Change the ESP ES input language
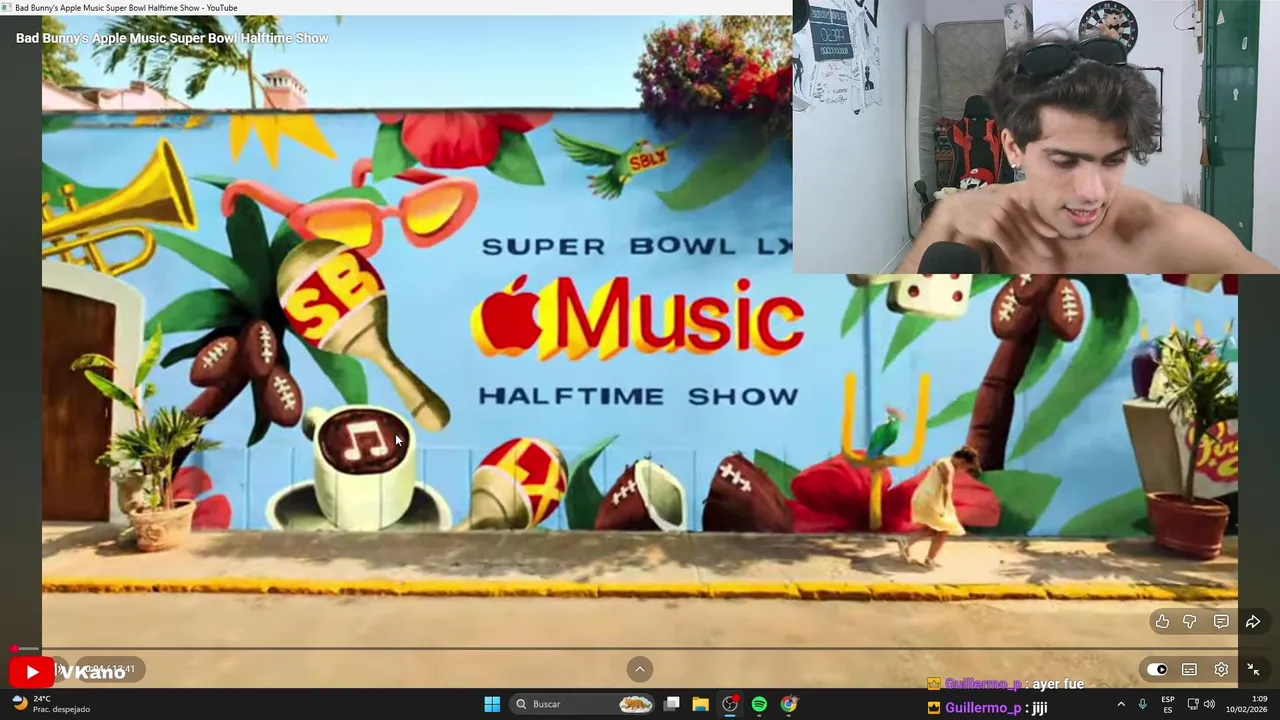Image resolution: width=1280 pixels, height=720 pixels. (1168, 704)
